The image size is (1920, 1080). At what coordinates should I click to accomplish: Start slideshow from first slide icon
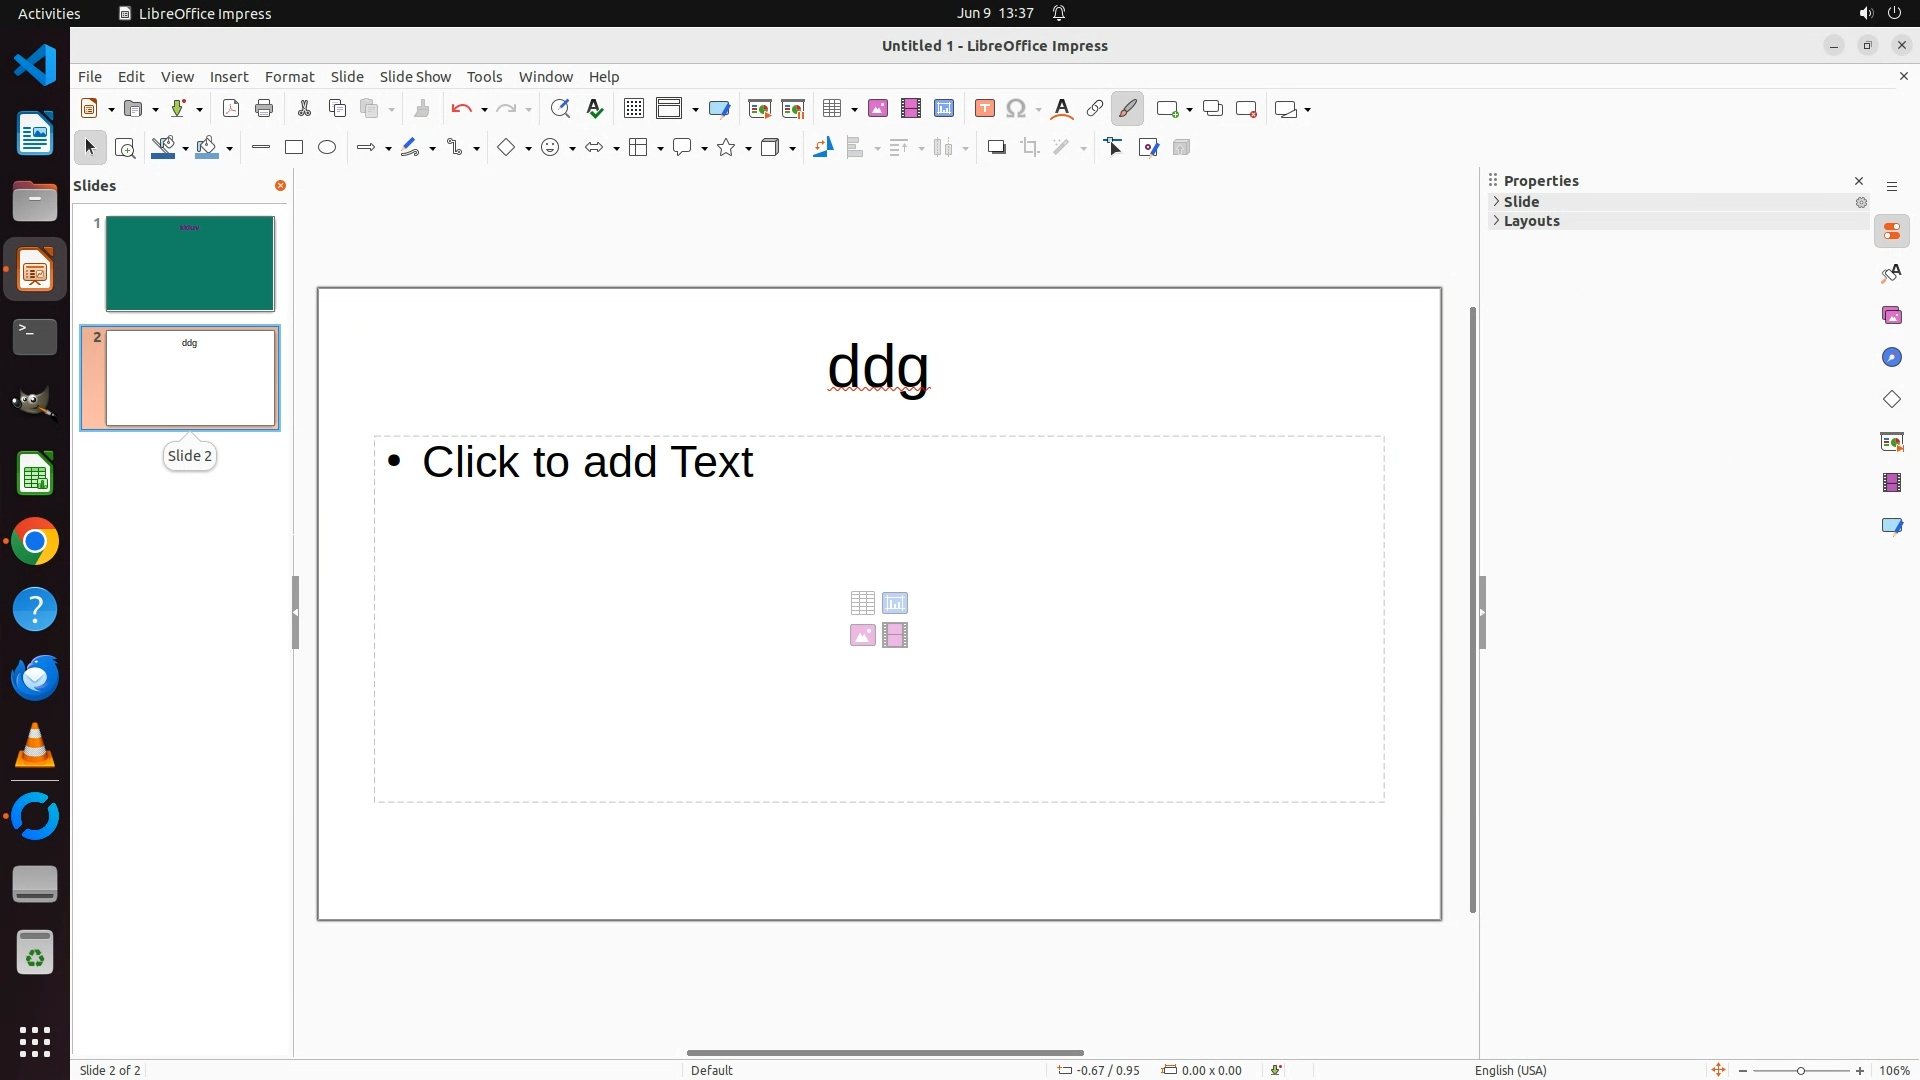pos(760,109)
